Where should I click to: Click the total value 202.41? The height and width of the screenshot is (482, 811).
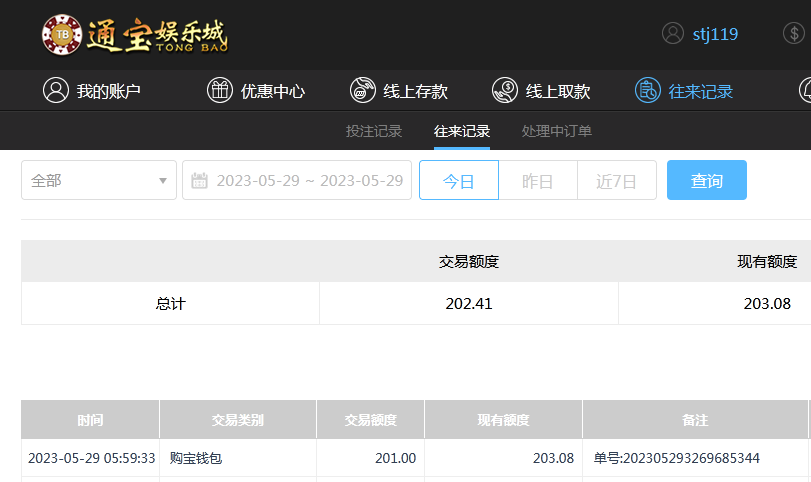[x=469, y=304]
